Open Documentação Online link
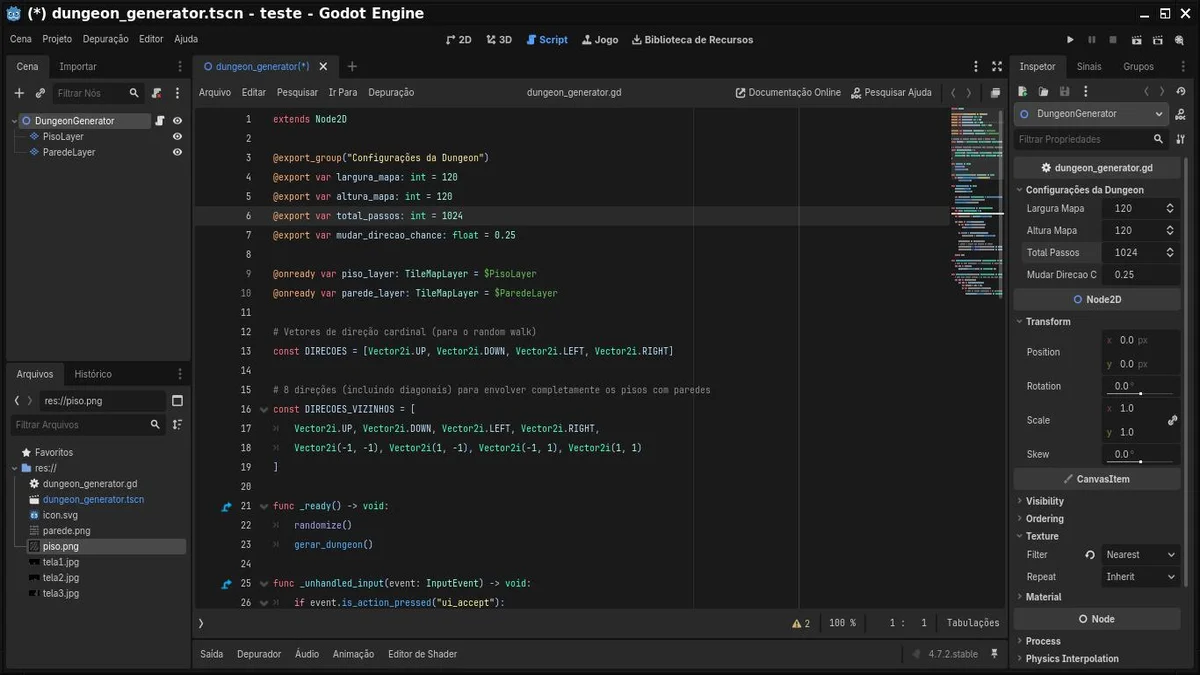This screenshot has width=1200, height=675. coord(788,93)
